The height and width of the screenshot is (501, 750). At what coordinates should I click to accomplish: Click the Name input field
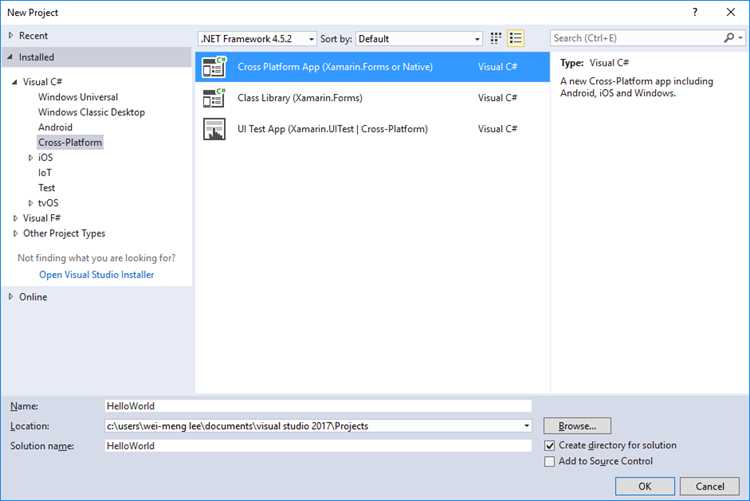[318, 406]
